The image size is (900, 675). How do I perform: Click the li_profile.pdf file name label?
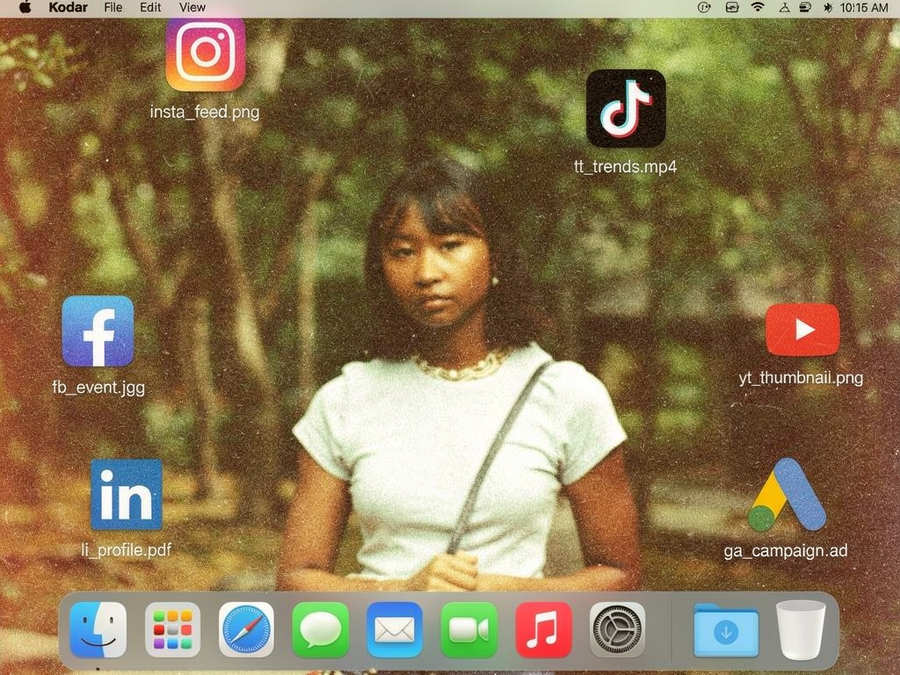click(x=126, y=550)
